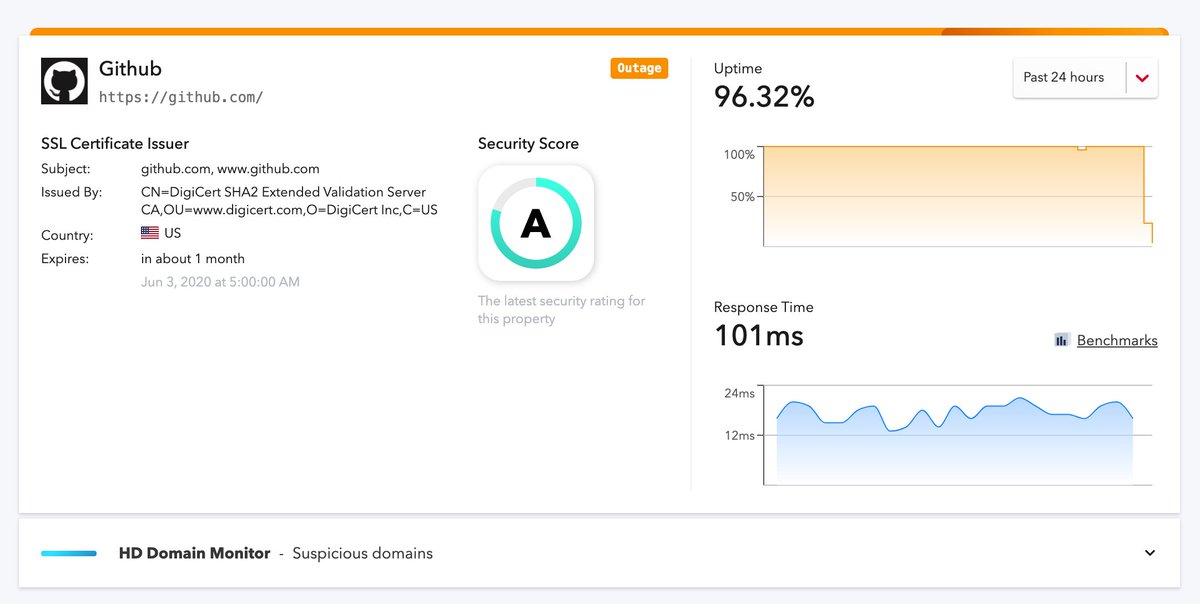The width and height of the screenshot is (1200, 604).
Task: Collapse the Suspicious domains row via its chevron
Action: point(1148,552)
